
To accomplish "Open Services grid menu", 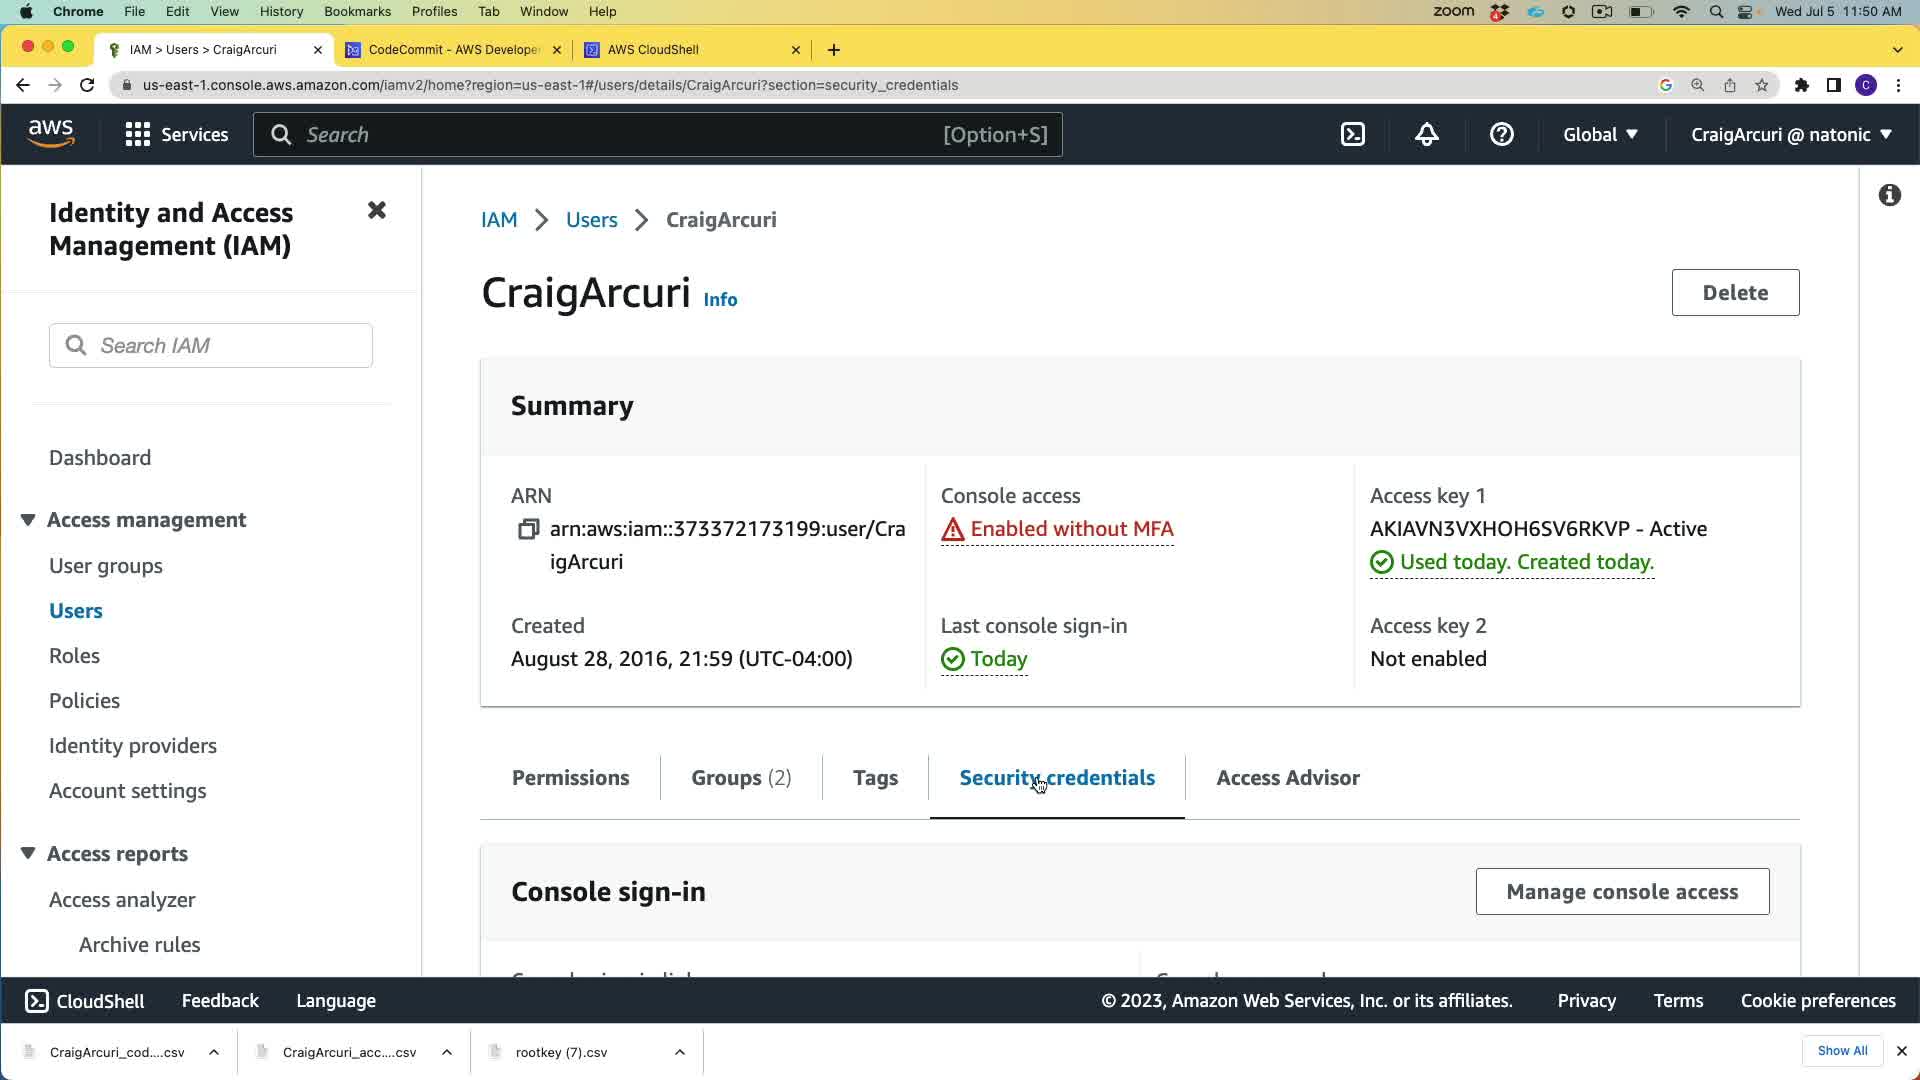I will [177, 134].
